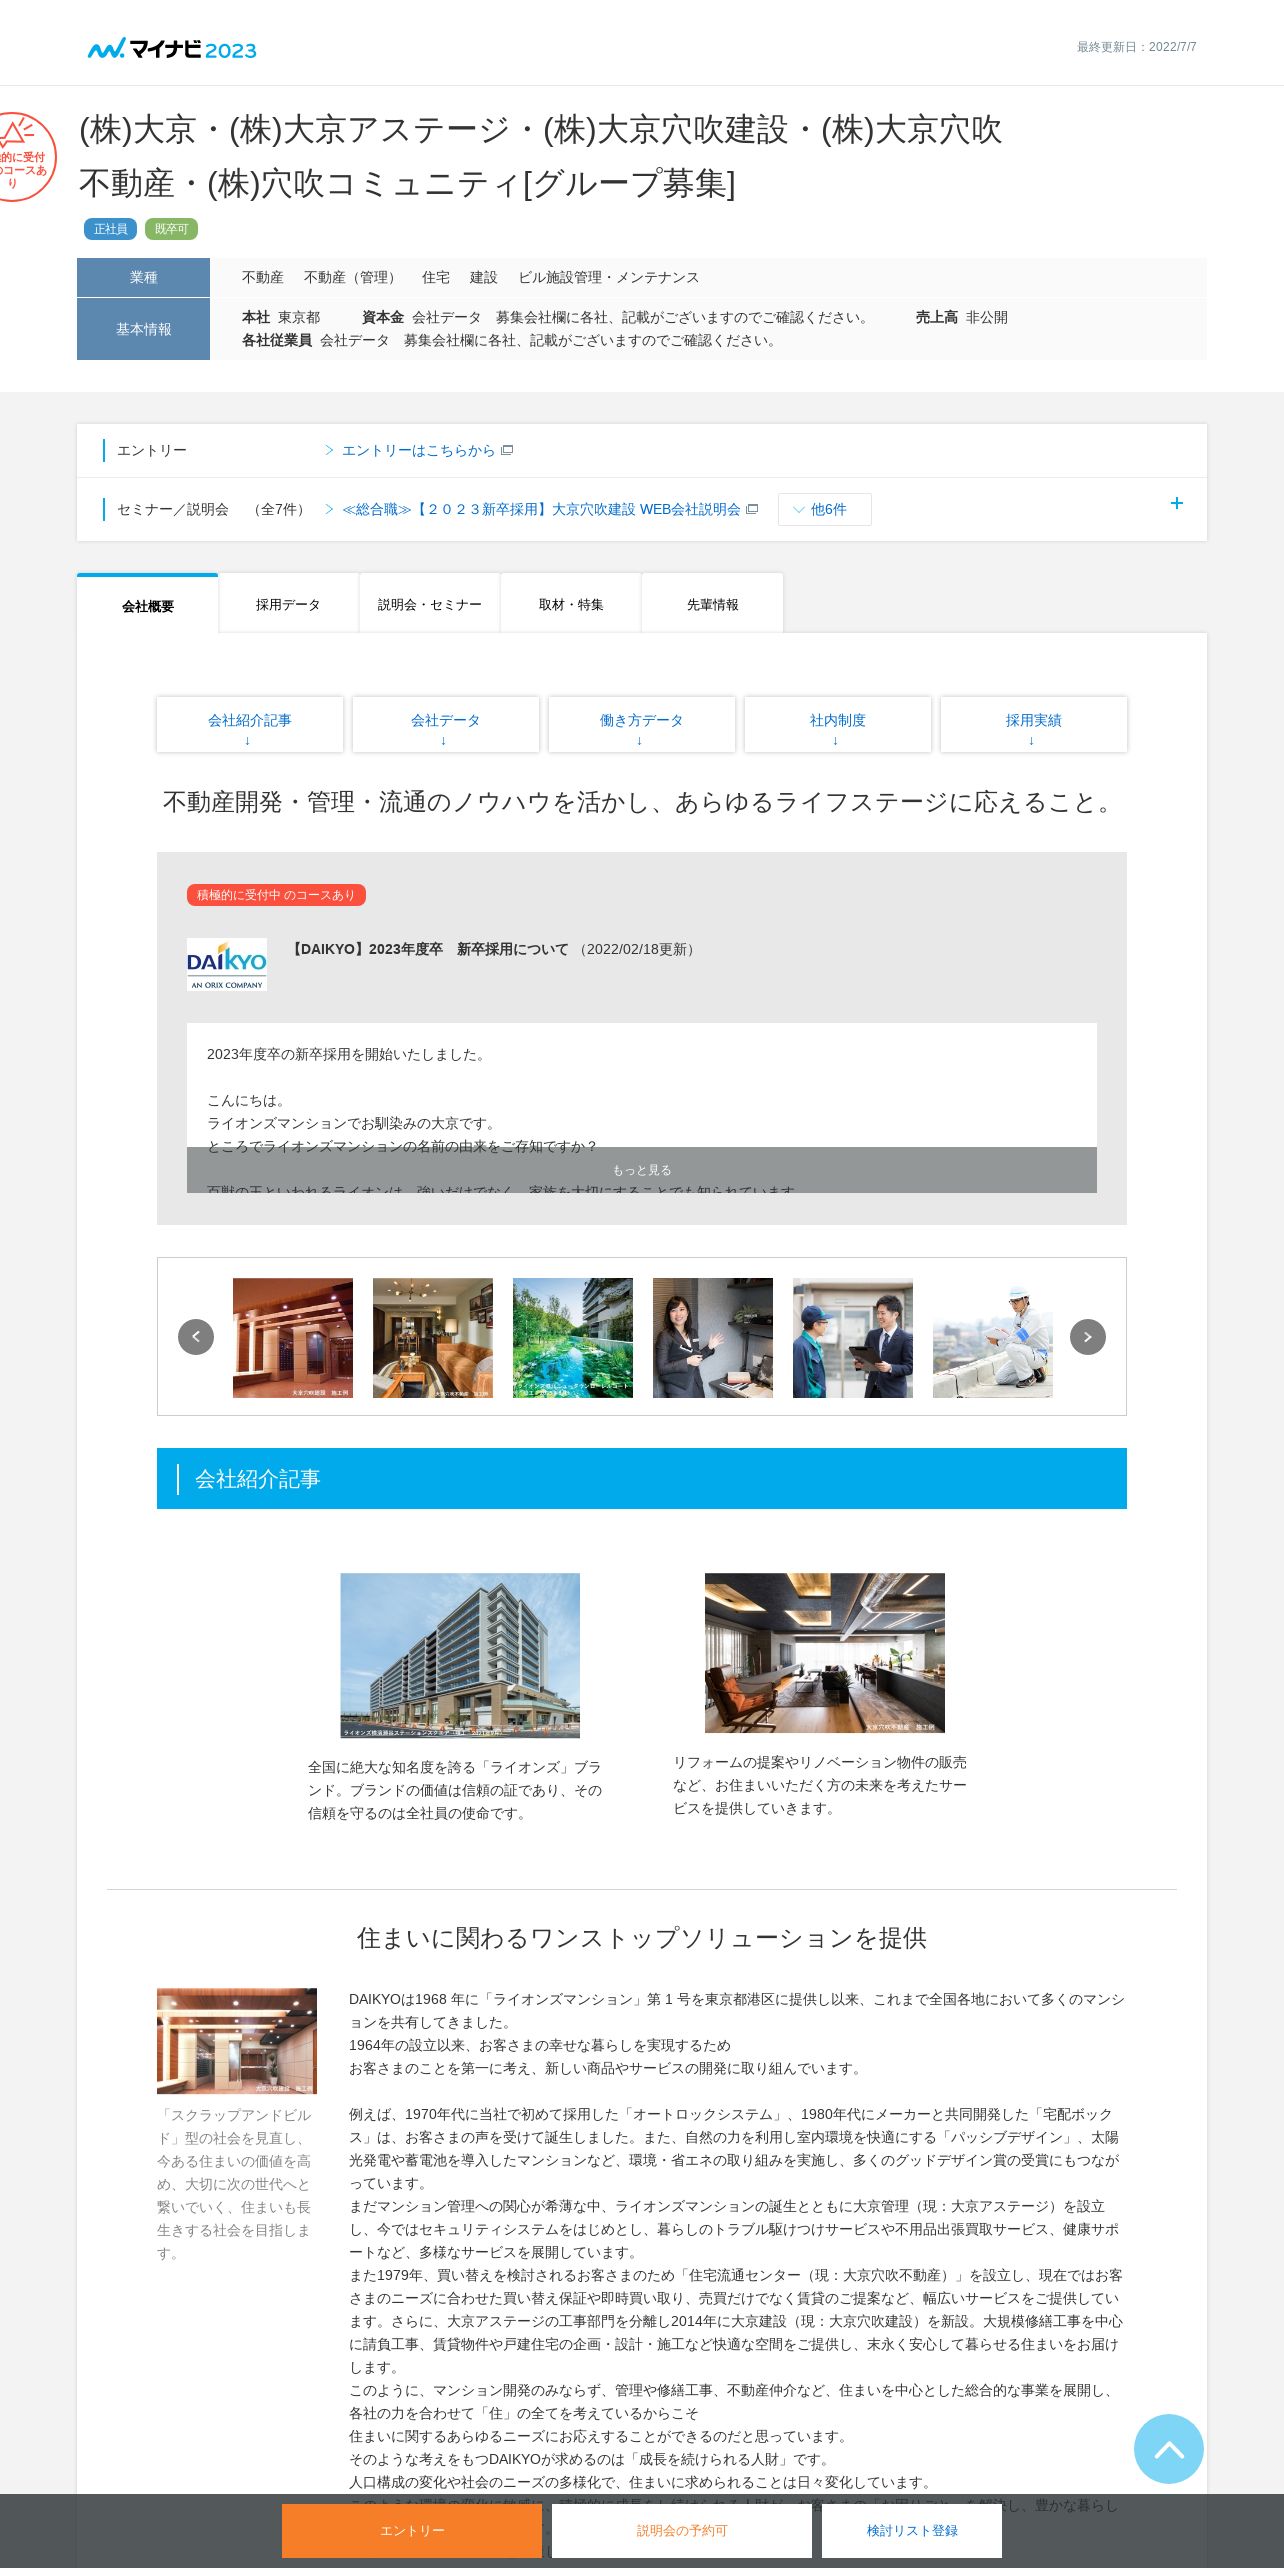Image resolution: width=1284 pixels, height=2568 pixels.
Task: Open the two men with tablet thumbnail
Action: 853,1338
